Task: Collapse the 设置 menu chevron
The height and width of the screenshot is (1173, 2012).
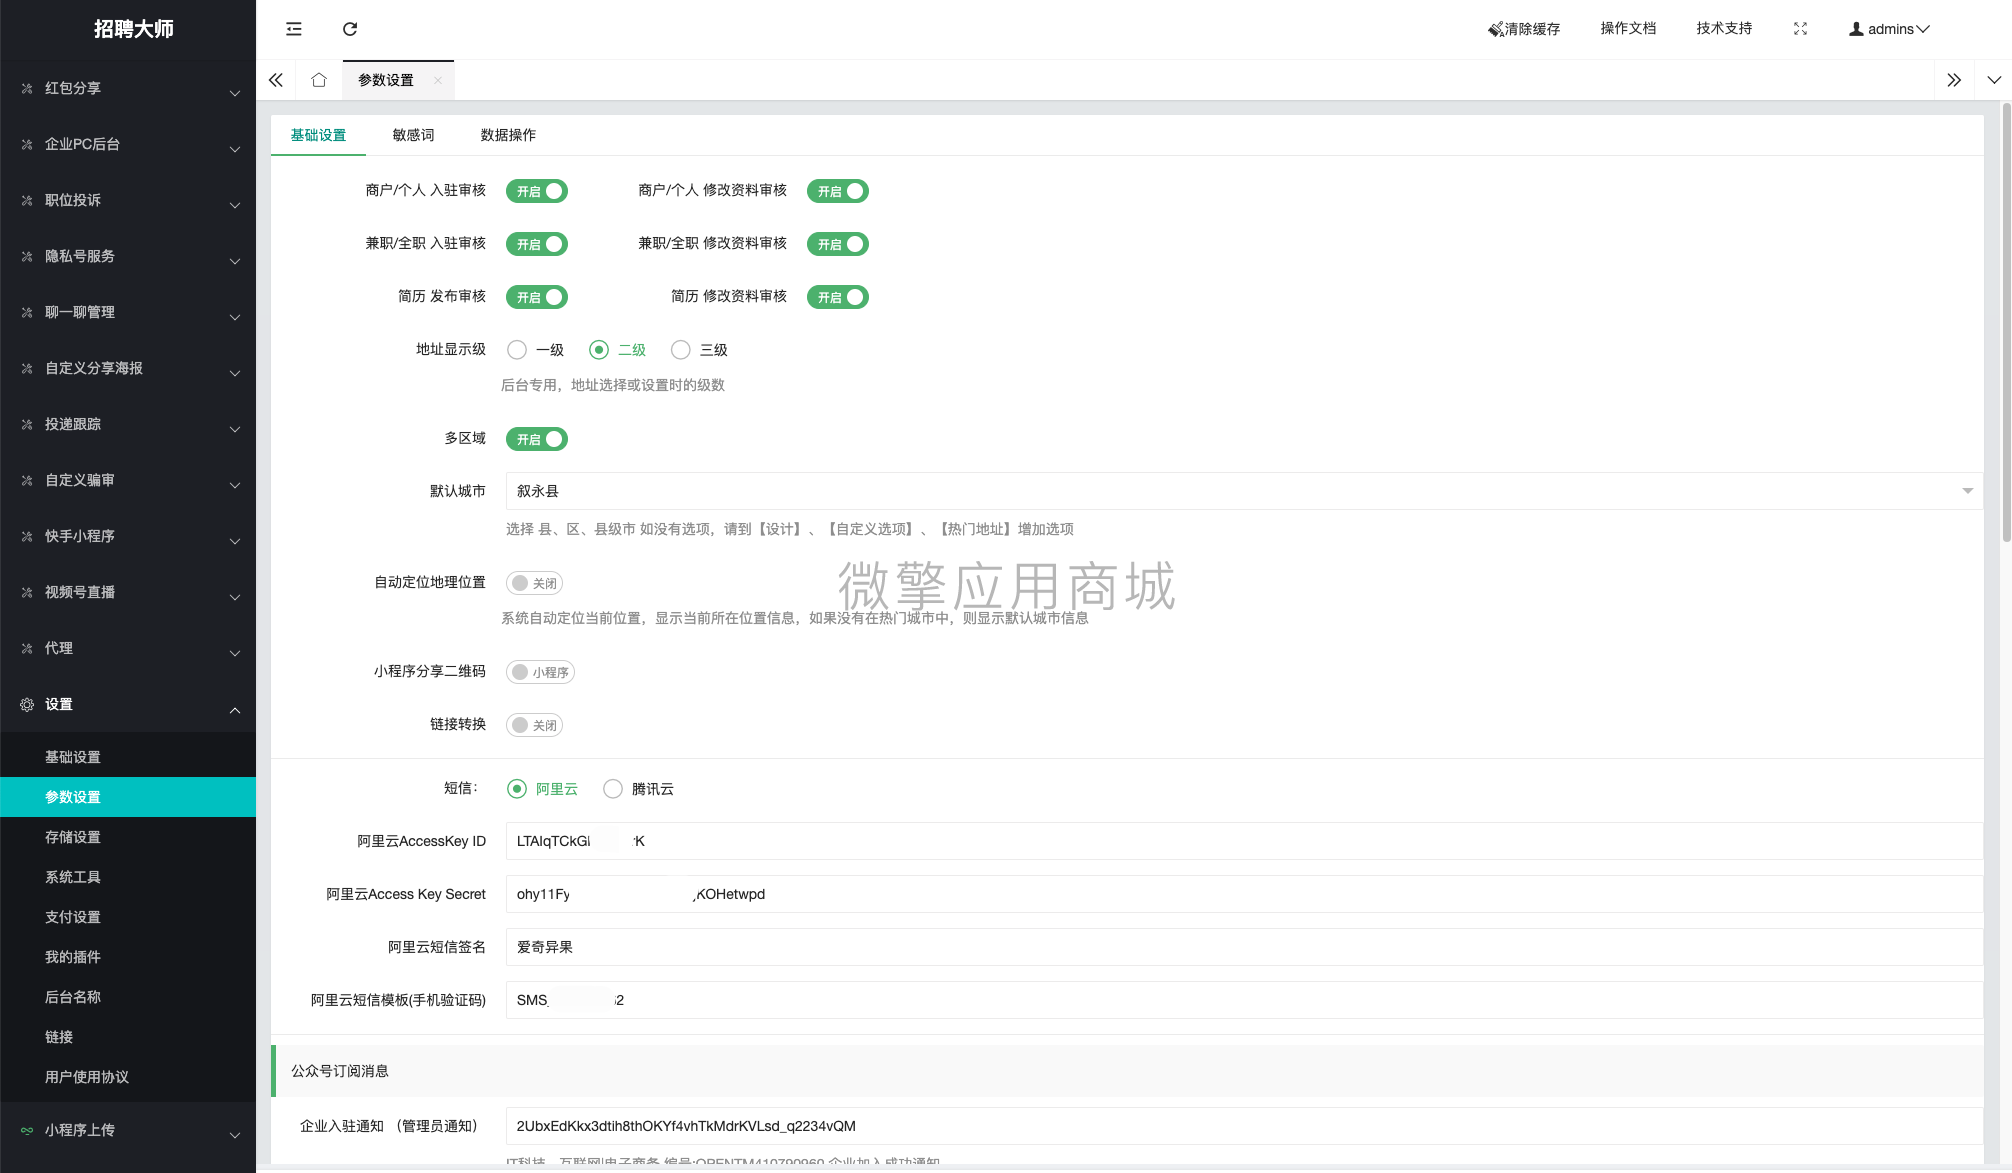Action: pos(235,709)
